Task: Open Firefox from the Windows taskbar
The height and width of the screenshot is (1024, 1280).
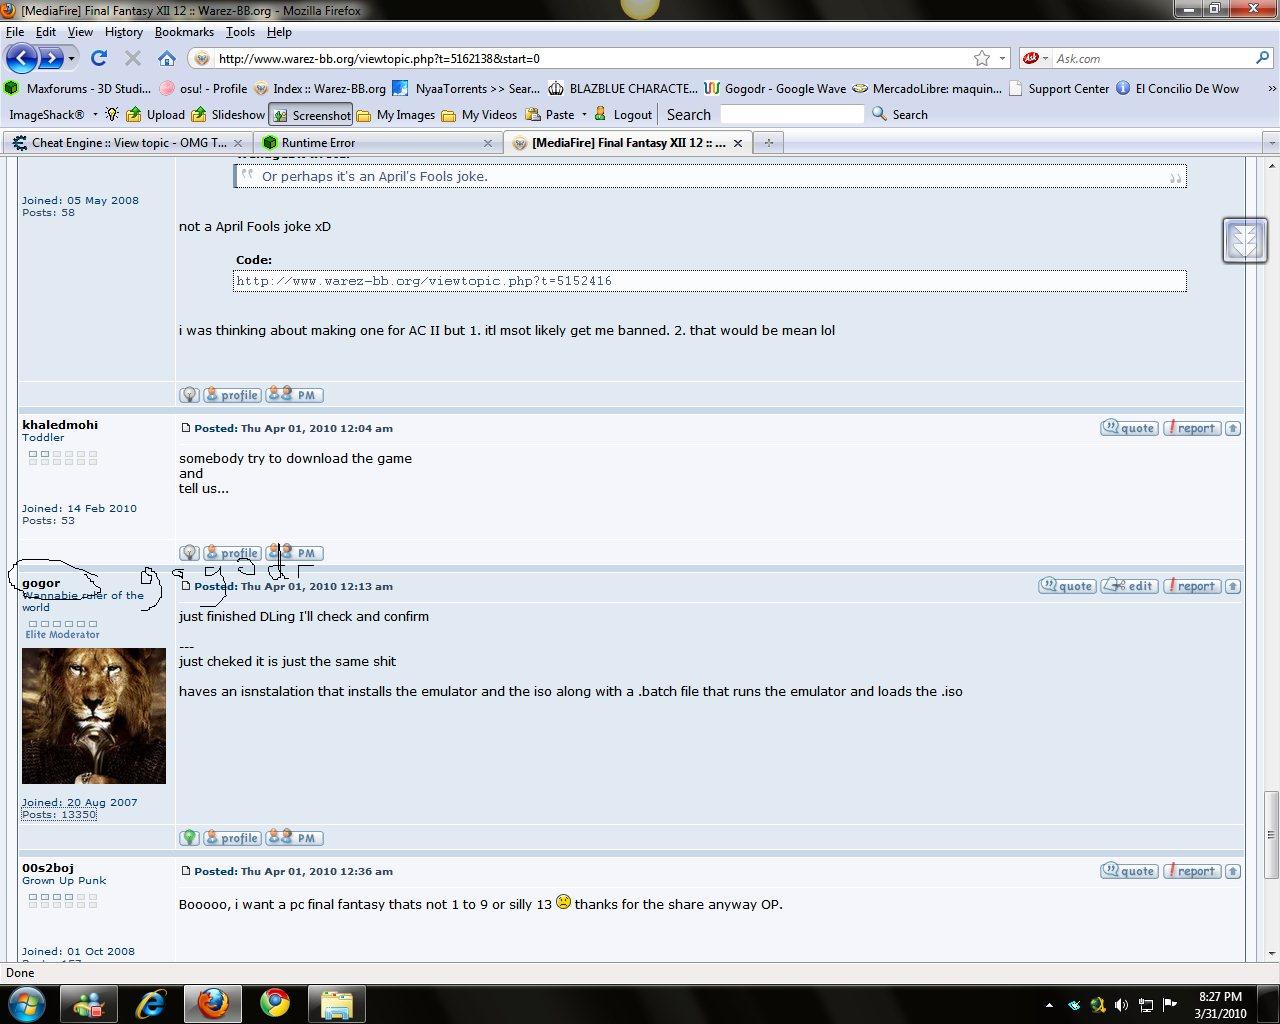Action: (212, 1004)
